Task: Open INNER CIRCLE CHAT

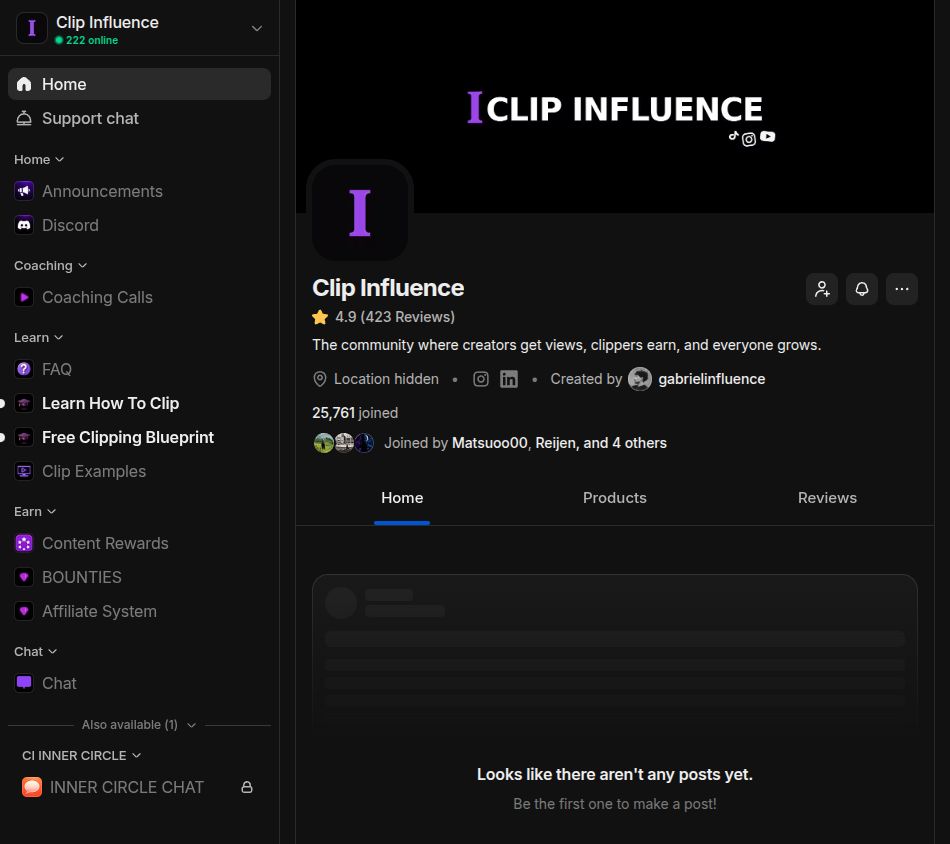Action: 139,787
